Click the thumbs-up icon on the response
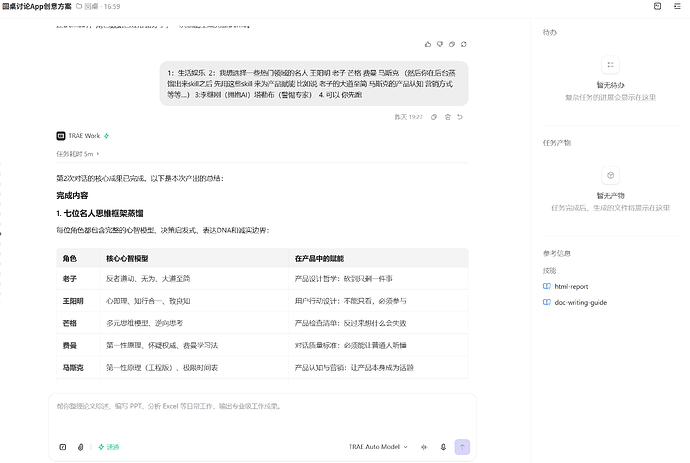 (x=428, y=44)
